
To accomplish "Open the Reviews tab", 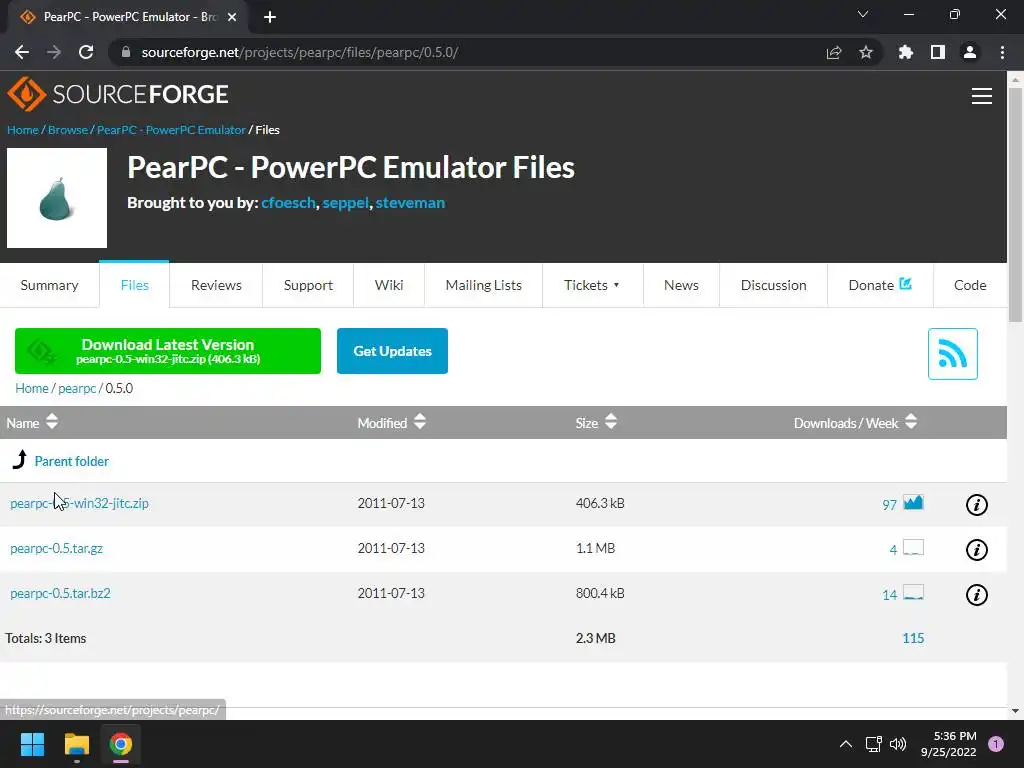I will point(216,285).
